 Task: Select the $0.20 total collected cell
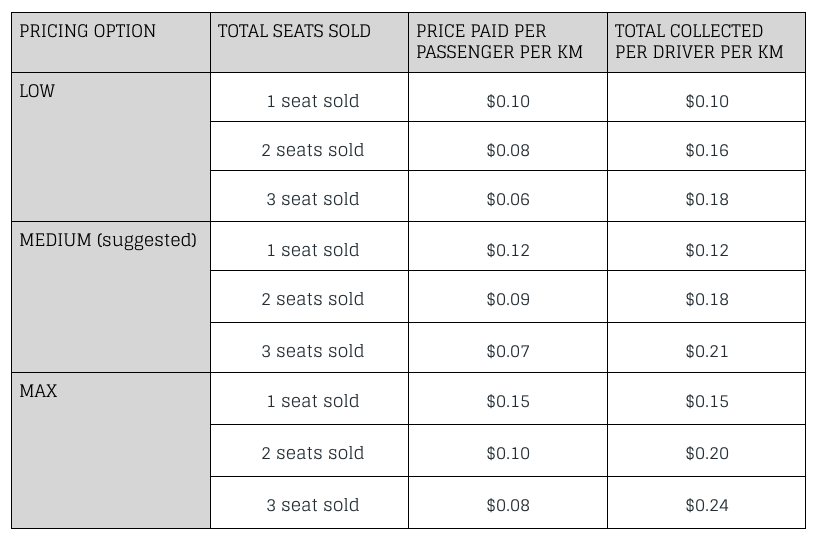(x=707, y=451)
